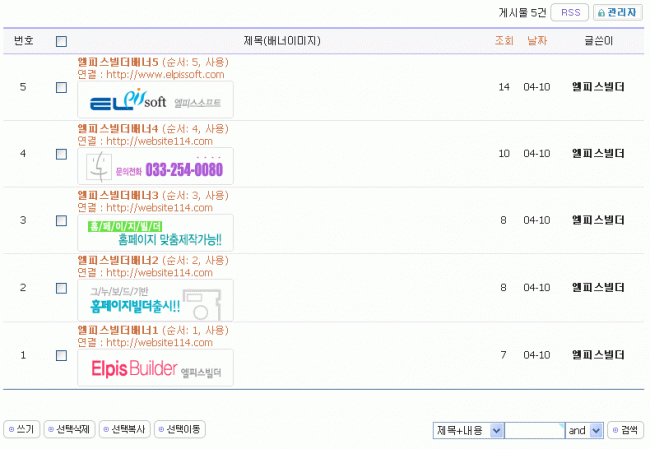Screen dimensions: 650x449
Task: Click the Elpis Builder pink banner image
Action: (155, 368)
